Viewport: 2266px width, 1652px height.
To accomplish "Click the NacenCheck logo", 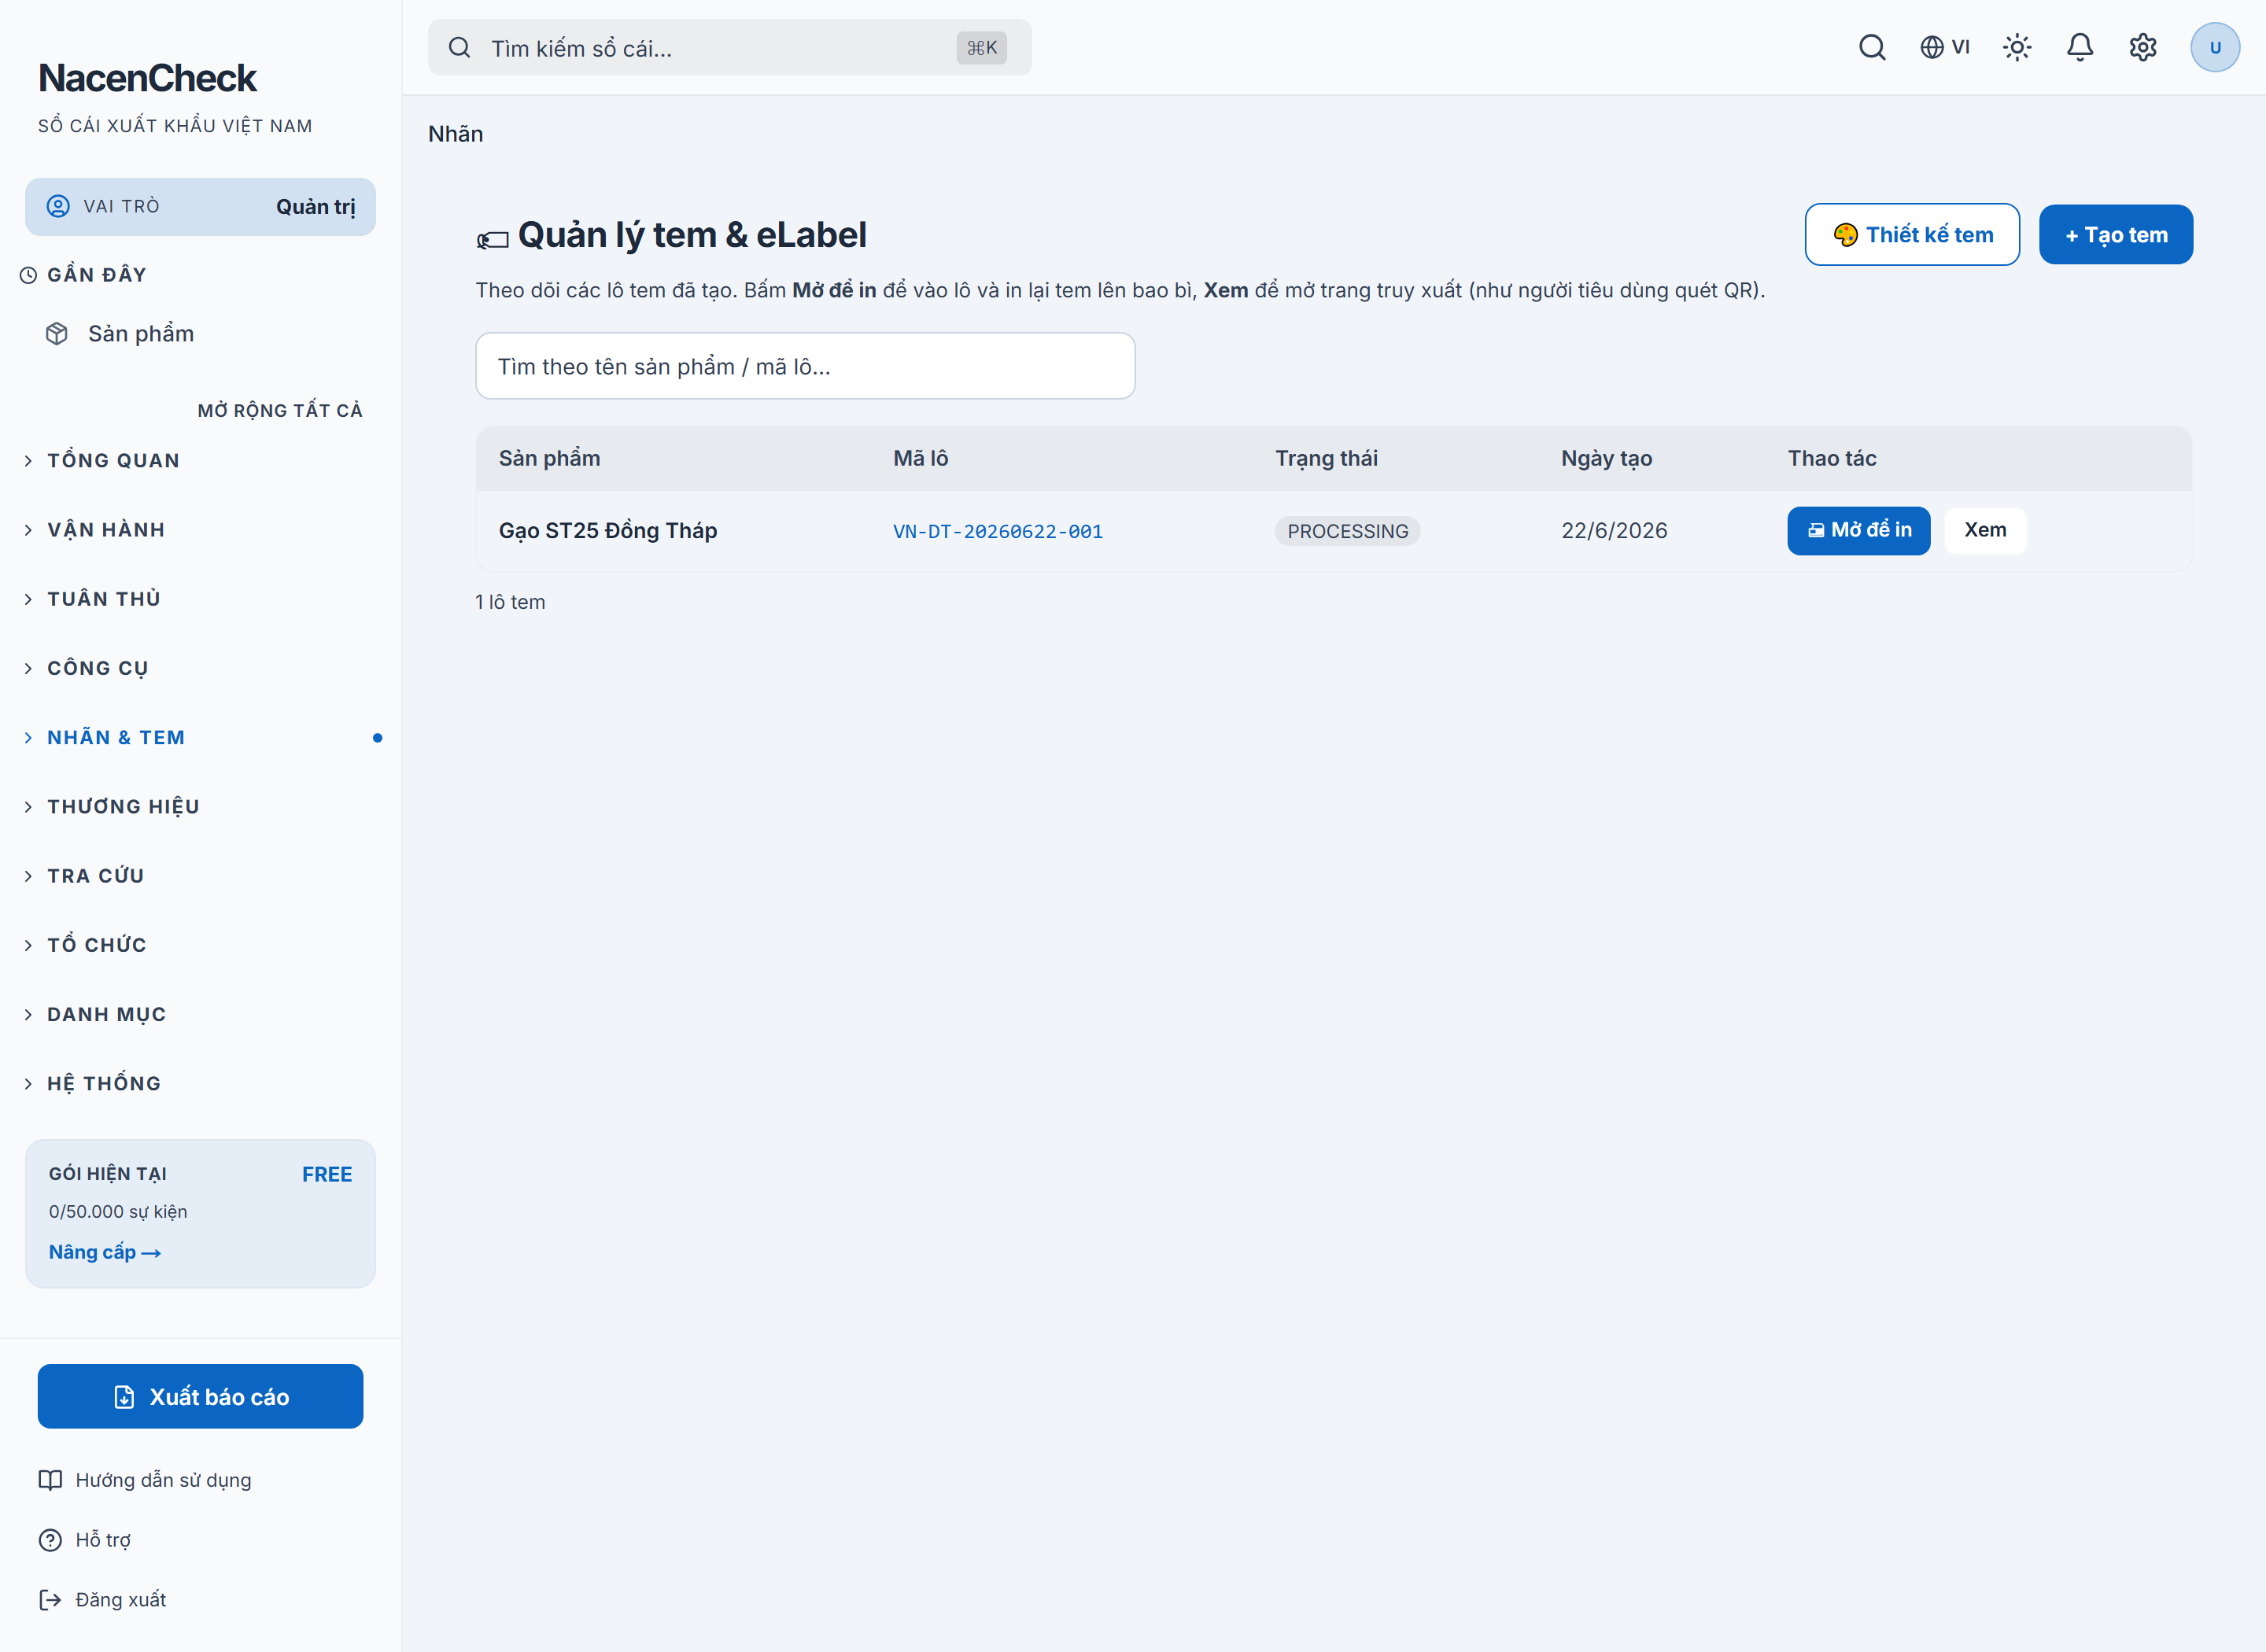I will [x=147, y=78].
